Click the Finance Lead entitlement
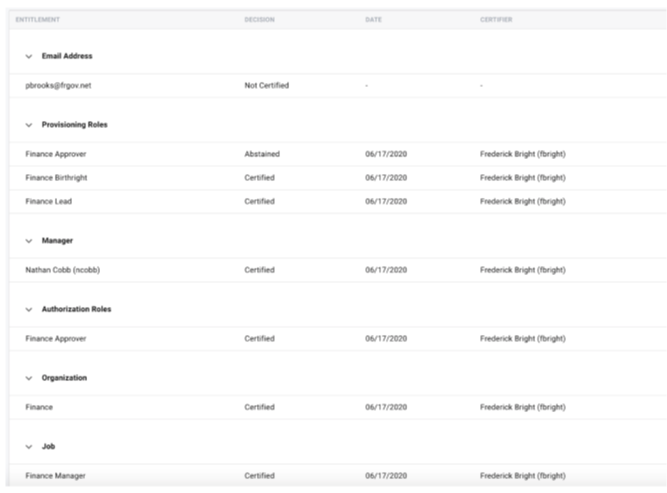The image size is (667, 493). 49,201
